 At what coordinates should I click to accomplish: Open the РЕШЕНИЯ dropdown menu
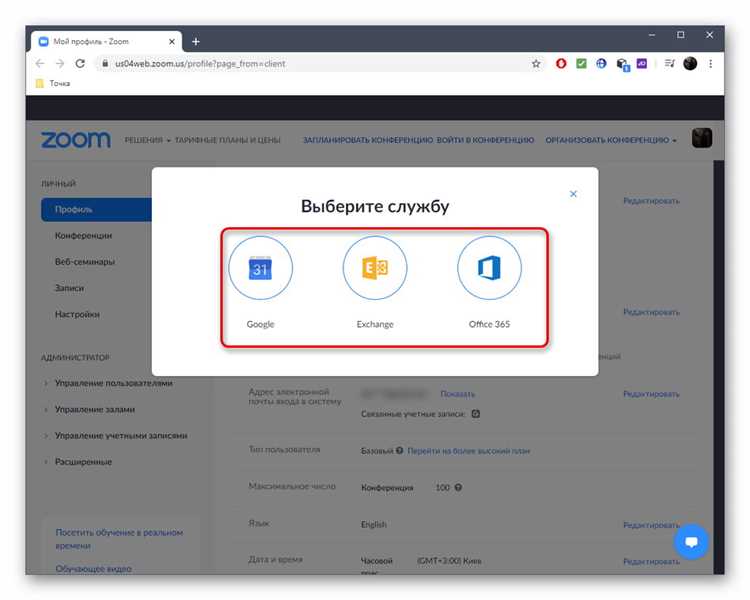[x=147, y=140]
